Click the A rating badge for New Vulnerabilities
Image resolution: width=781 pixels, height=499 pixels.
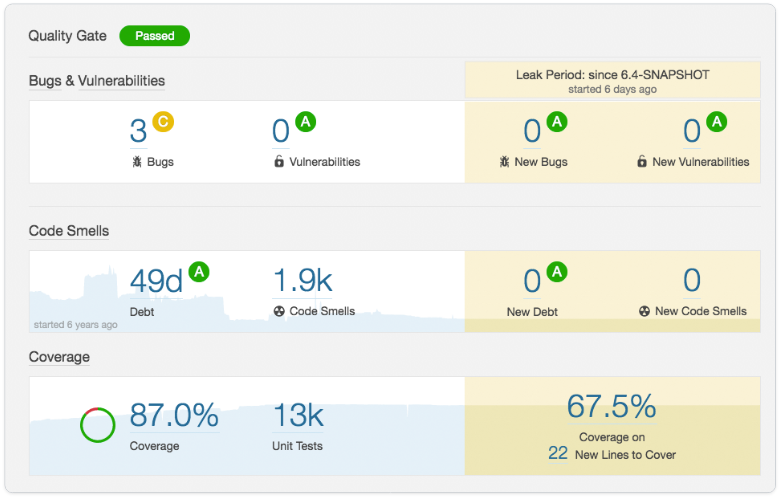point(717,122)
